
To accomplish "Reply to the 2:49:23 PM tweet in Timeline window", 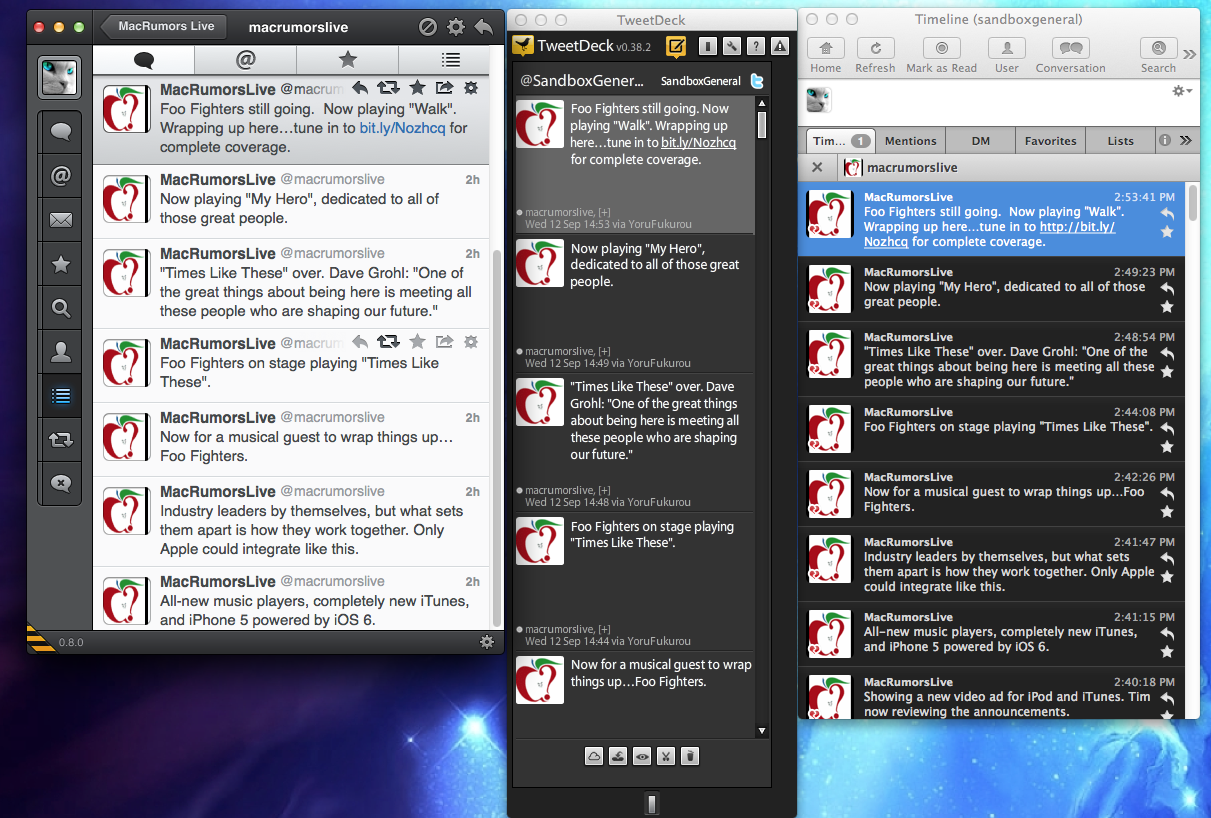I will (x=1167, y=288).
